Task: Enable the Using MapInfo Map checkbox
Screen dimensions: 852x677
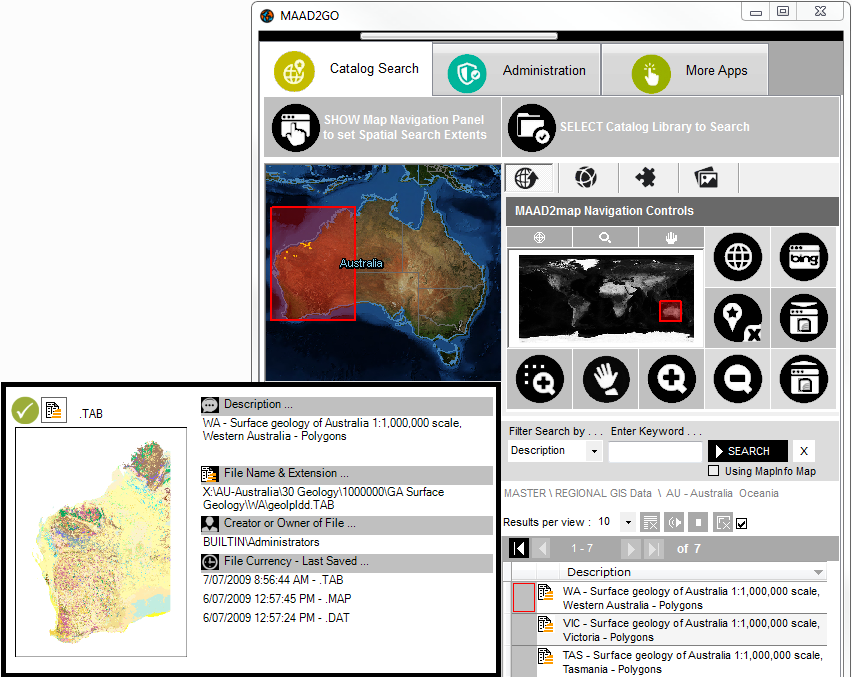Action: point(713,471)
